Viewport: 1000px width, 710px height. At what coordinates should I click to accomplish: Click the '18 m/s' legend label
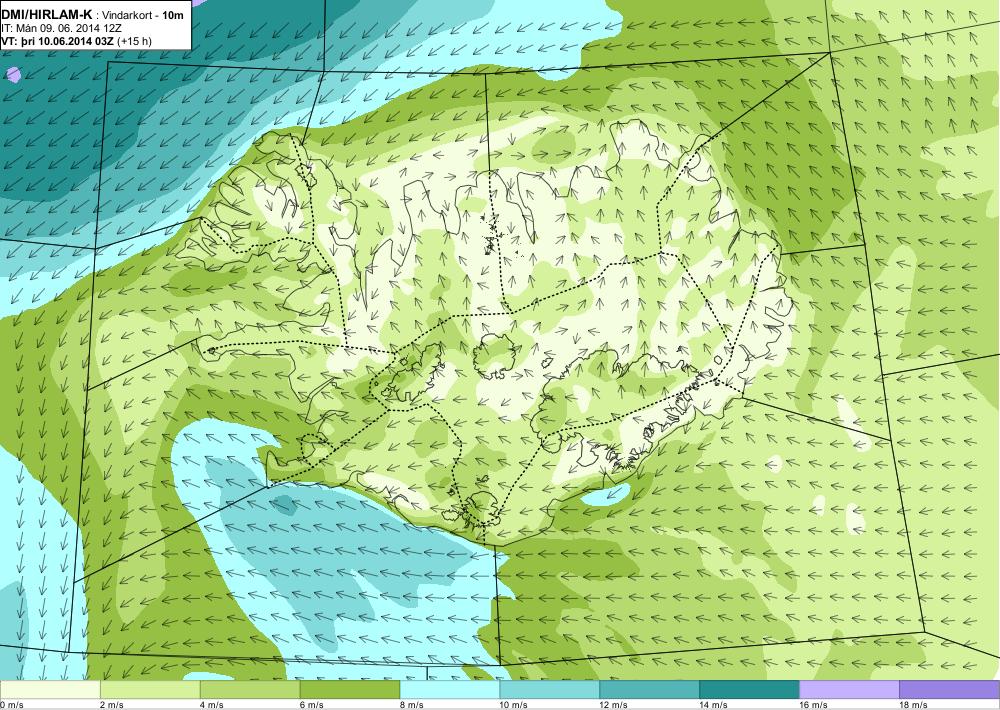(914, 705)
